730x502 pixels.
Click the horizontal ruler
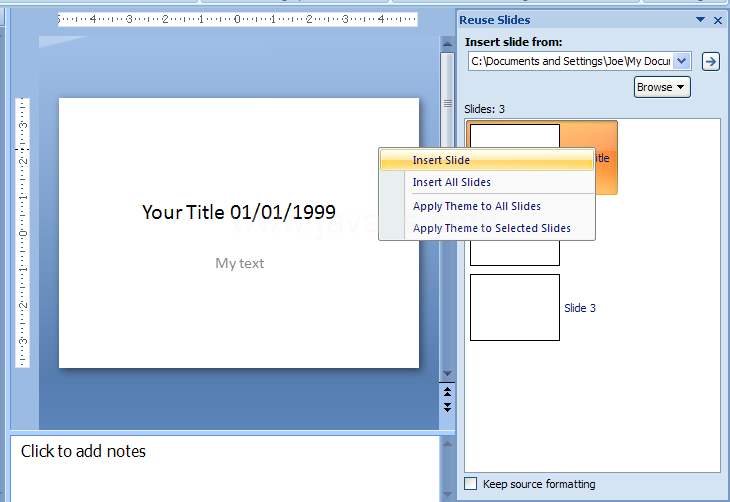[x=237, y=19]
